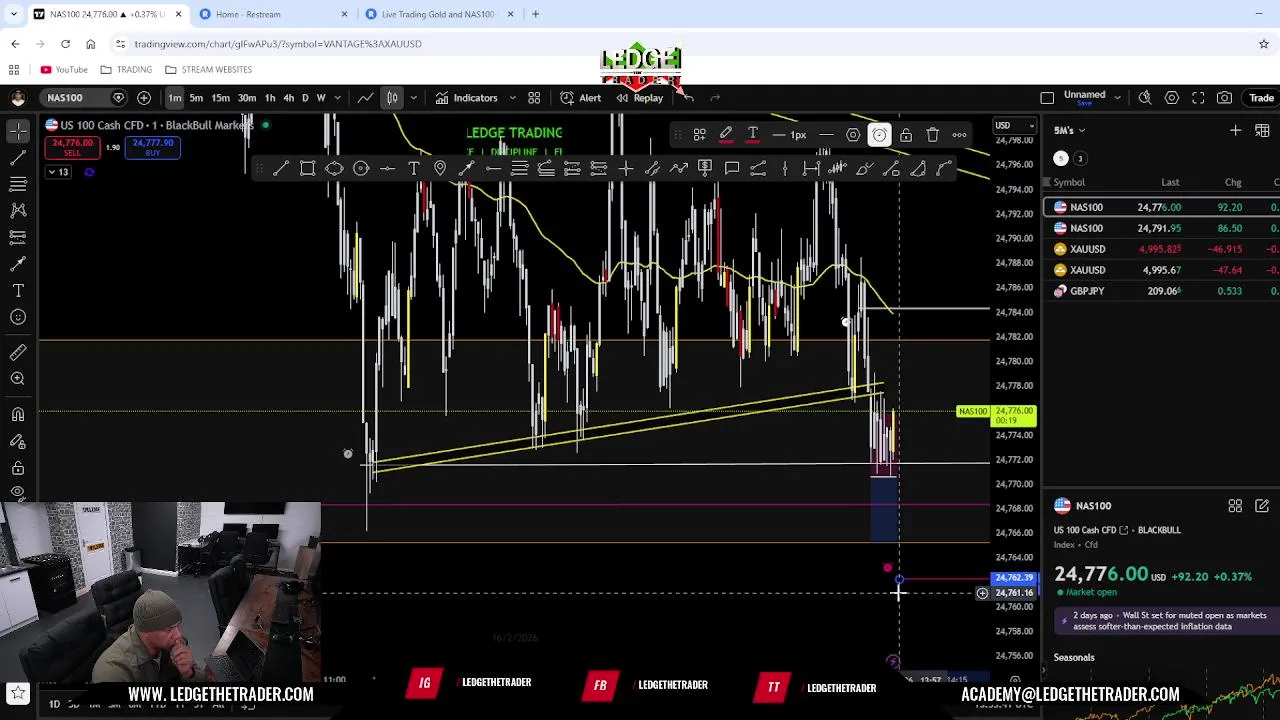Select the brush tool in left sidebar
Viewport: 1280px width, 720px height.
(18, 263)
